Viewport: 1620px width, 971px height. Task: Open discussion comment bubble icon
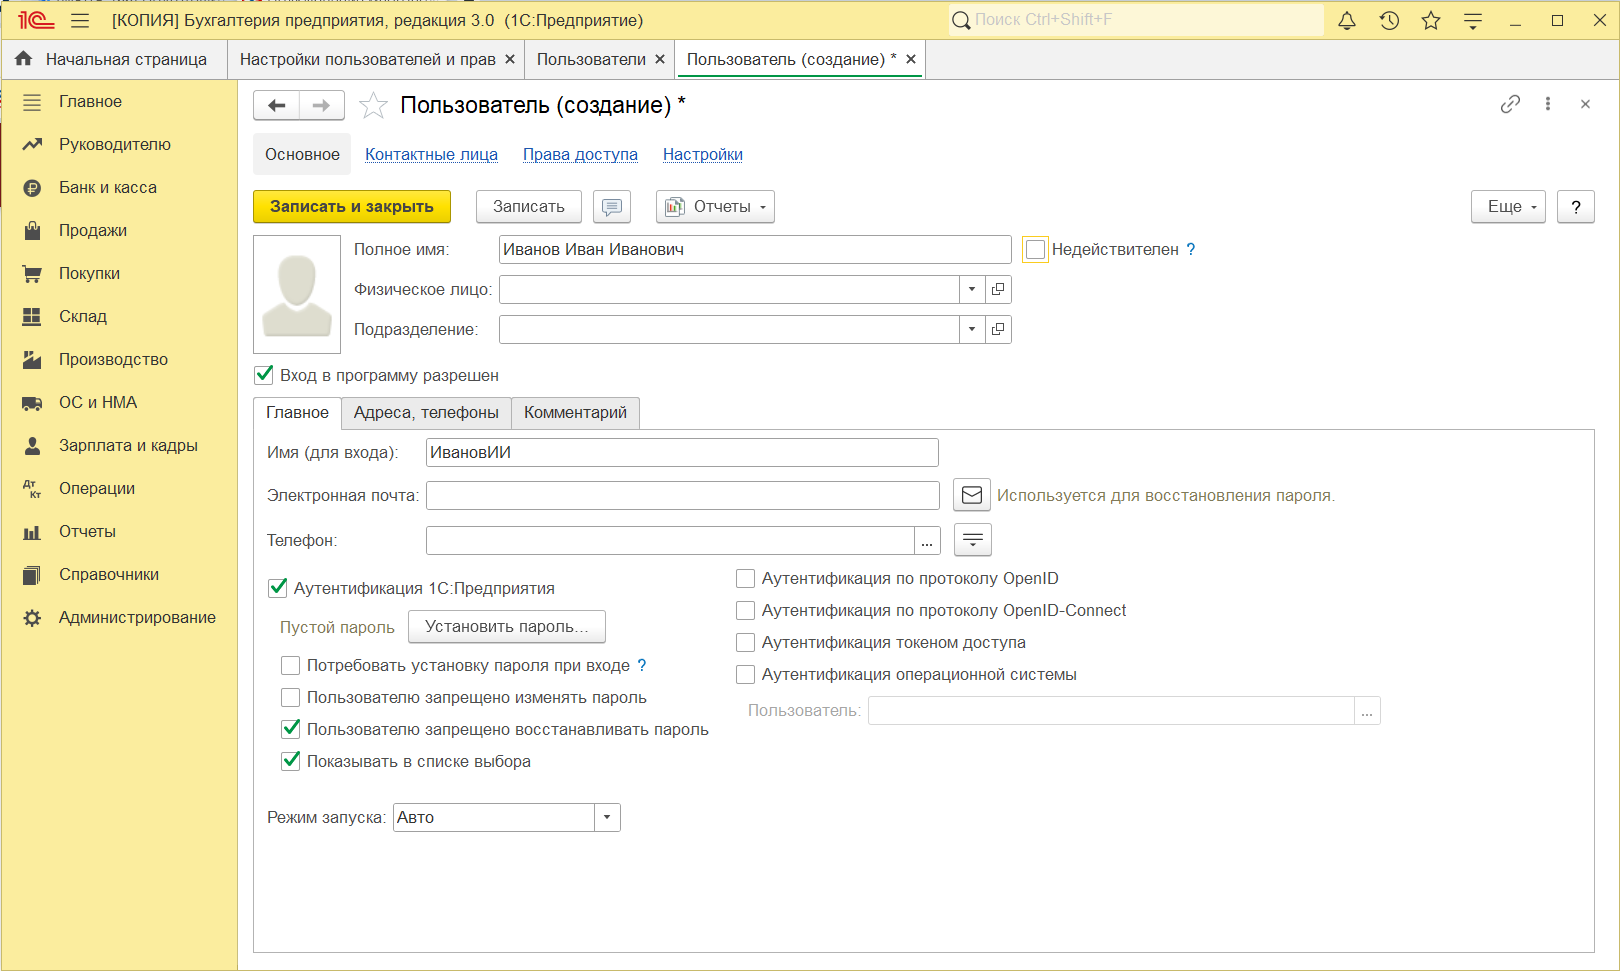click(x=612, y=207)
